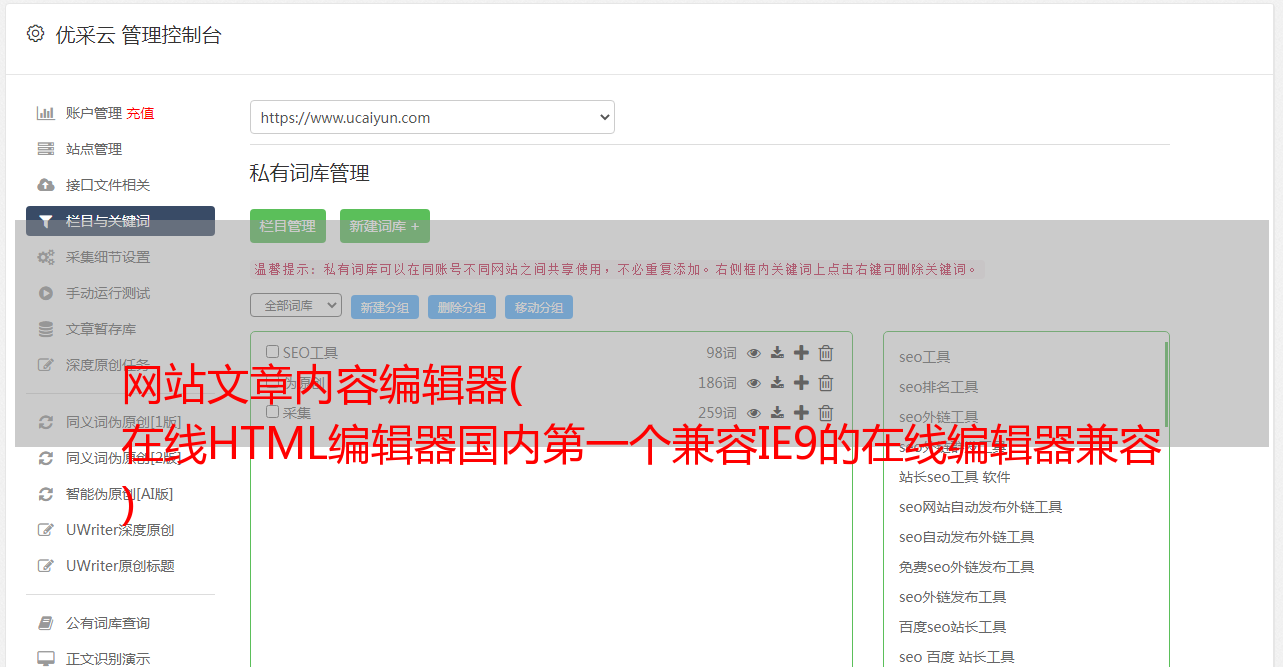Click the download icon in the 186词 row
This screenshot has width=1283, height=667.
pyautogui.click(x=777, y=383)
